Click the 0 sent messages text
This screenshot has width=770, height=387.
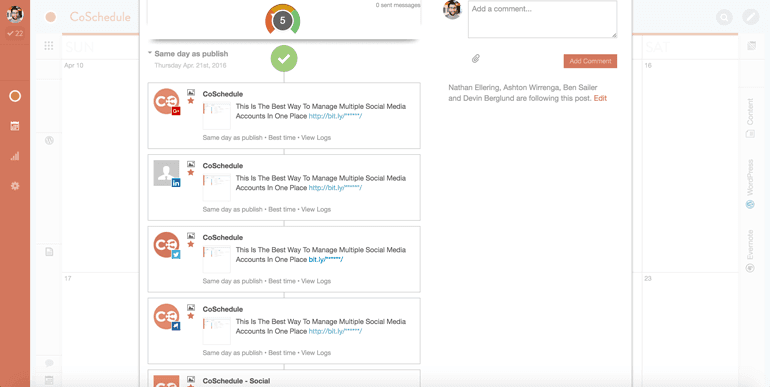coord(398,5)
